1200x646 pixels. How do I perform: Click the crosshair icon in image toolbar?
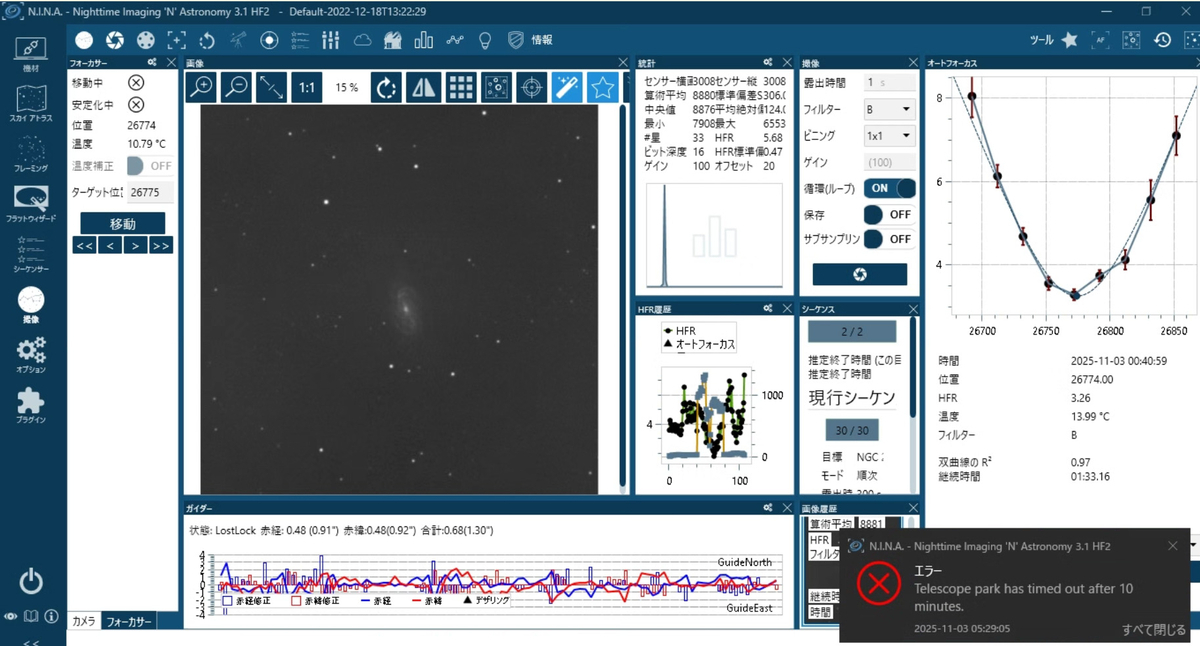[x=532, y=87]
